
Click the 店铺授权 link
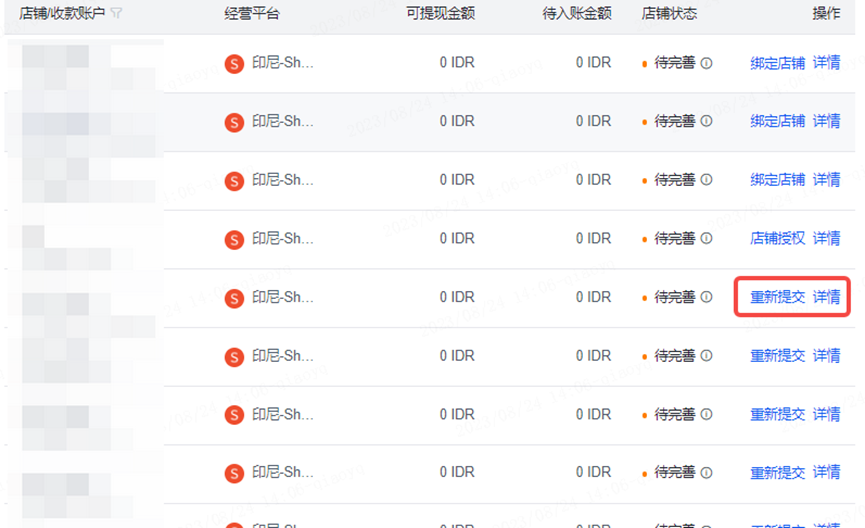pos(777,238)
